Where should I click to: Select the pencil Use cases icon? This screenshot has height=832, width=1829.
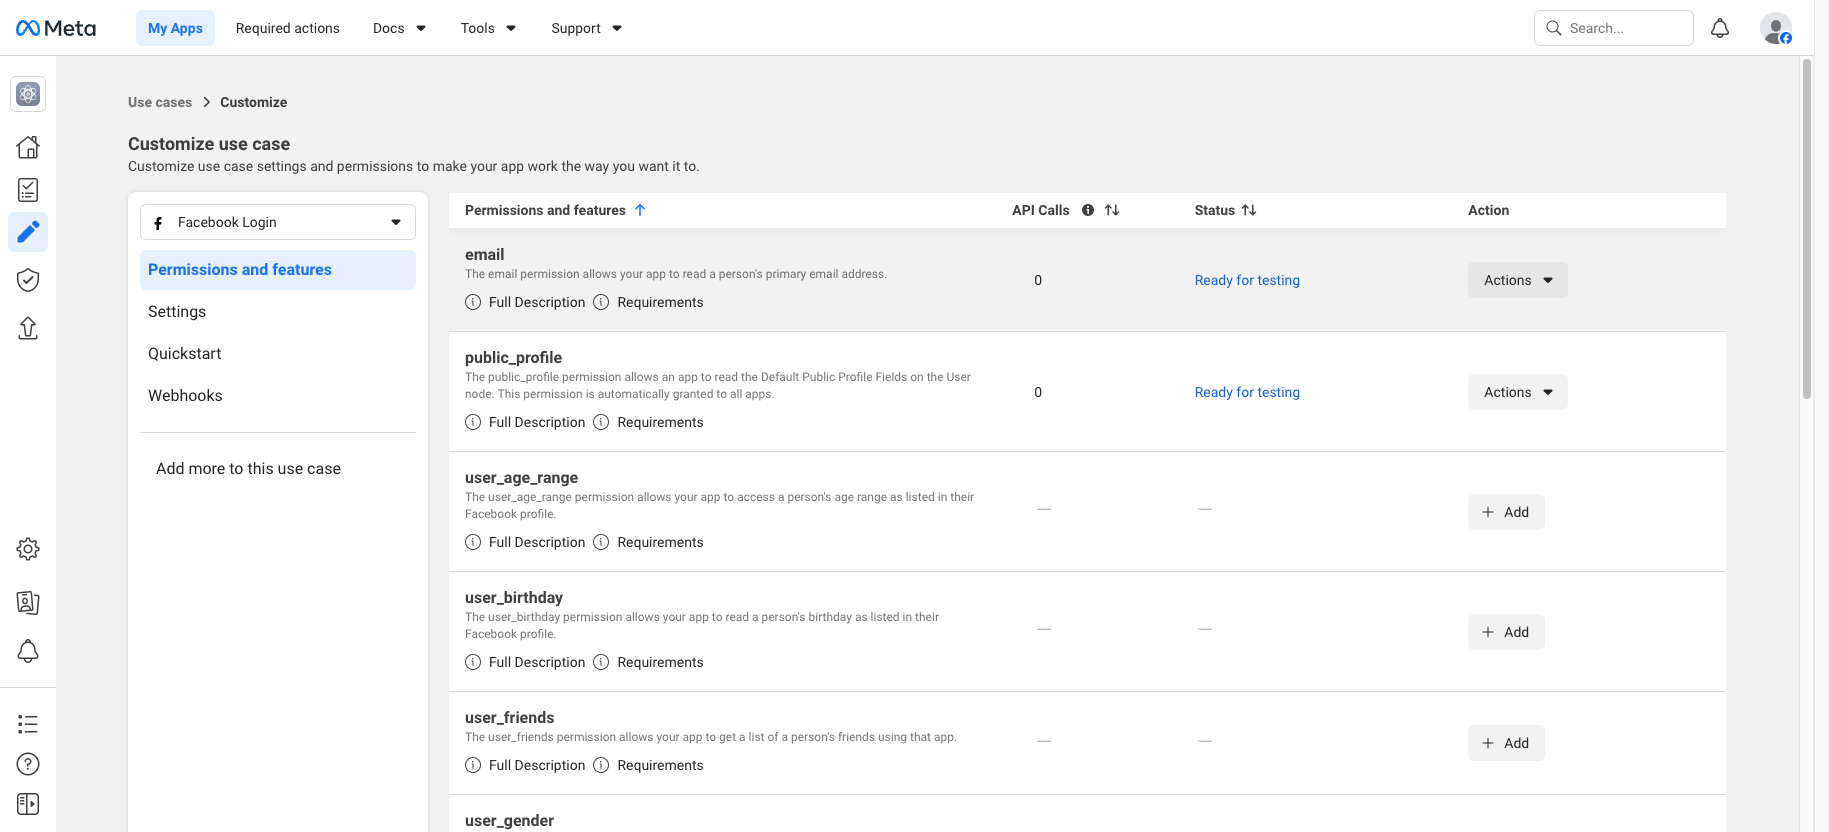(28, 232)
